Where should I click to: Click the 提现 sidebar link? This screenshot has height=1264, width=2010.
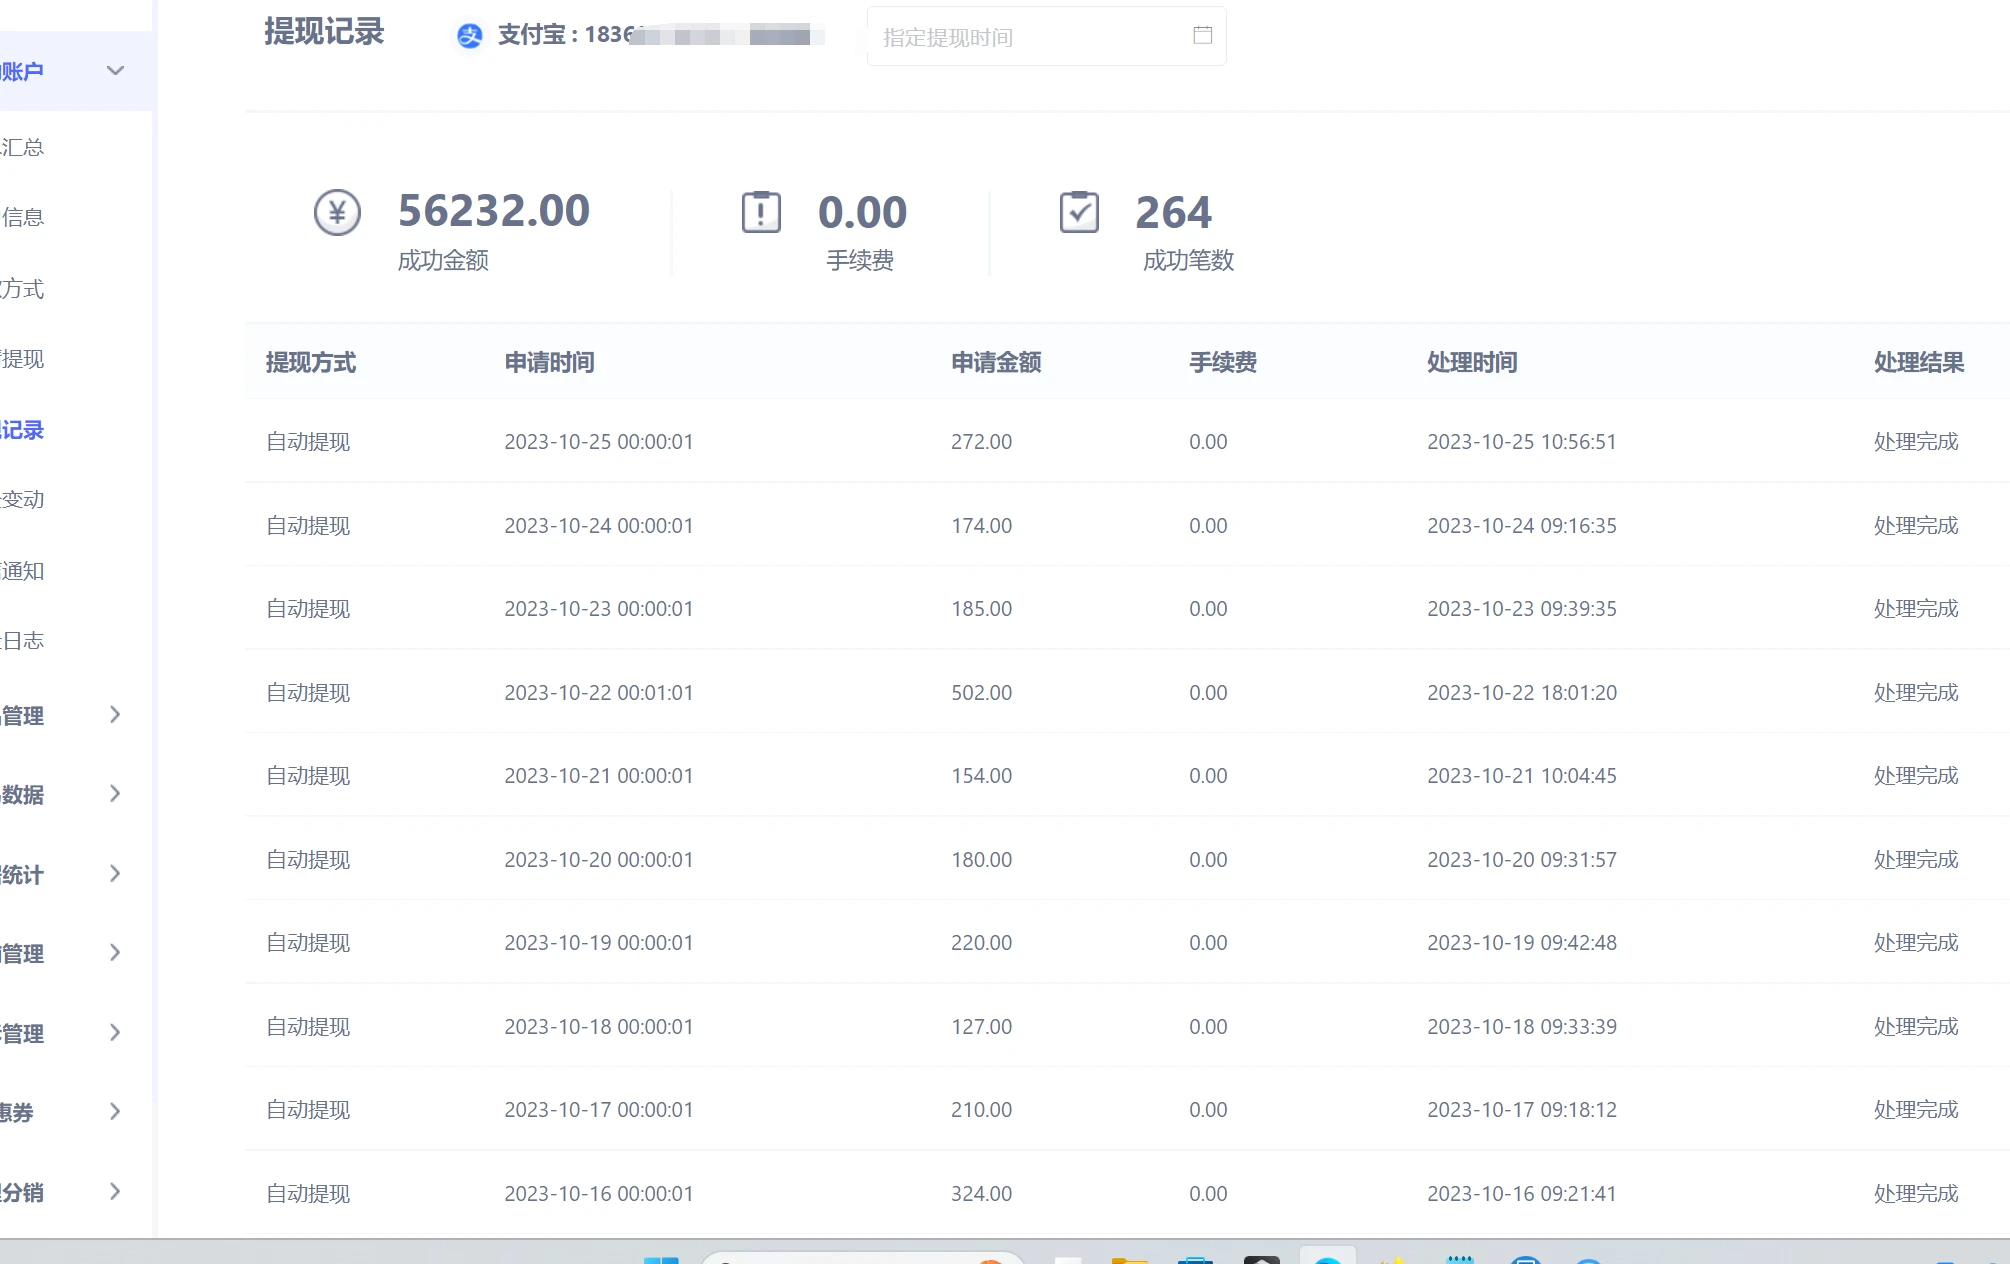(x=24, y=359)
